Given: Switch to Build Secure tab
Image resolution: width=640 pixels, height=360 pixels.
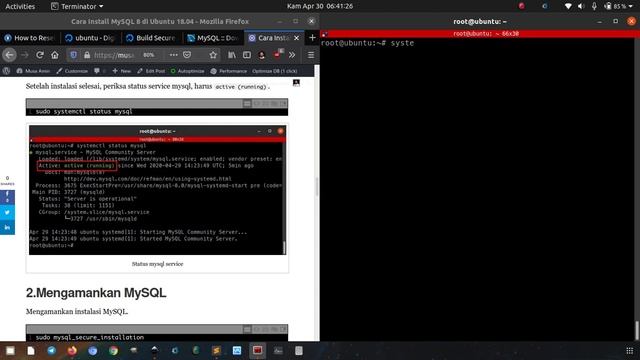Looking at the screenshot, I should pyautogui.click(x=151, y=38).
